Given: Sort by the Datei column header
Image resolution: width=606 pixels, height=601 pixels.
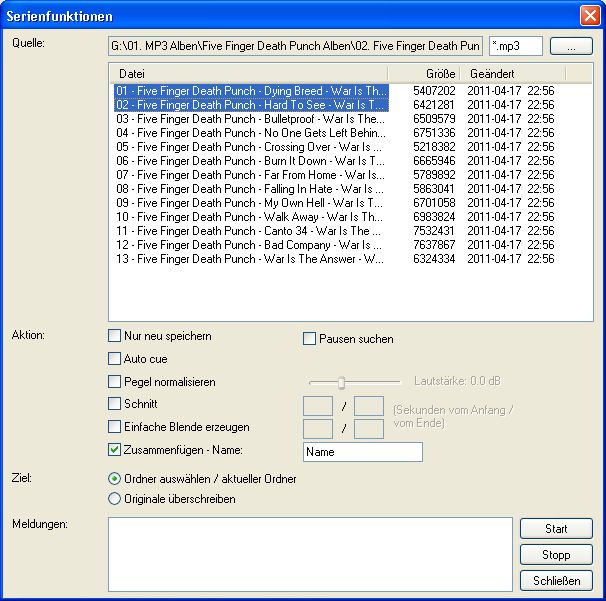Looking at the screenshot, I should coord(249,73).
